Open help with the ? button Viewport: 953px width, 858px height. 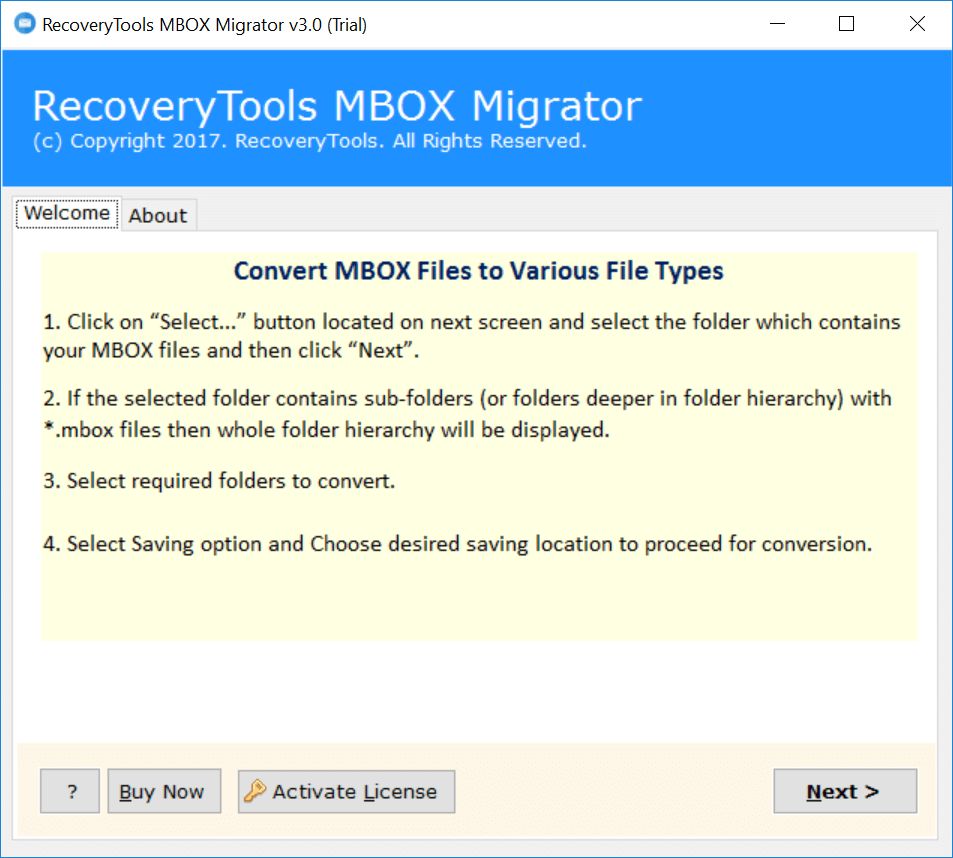[70, 791]
